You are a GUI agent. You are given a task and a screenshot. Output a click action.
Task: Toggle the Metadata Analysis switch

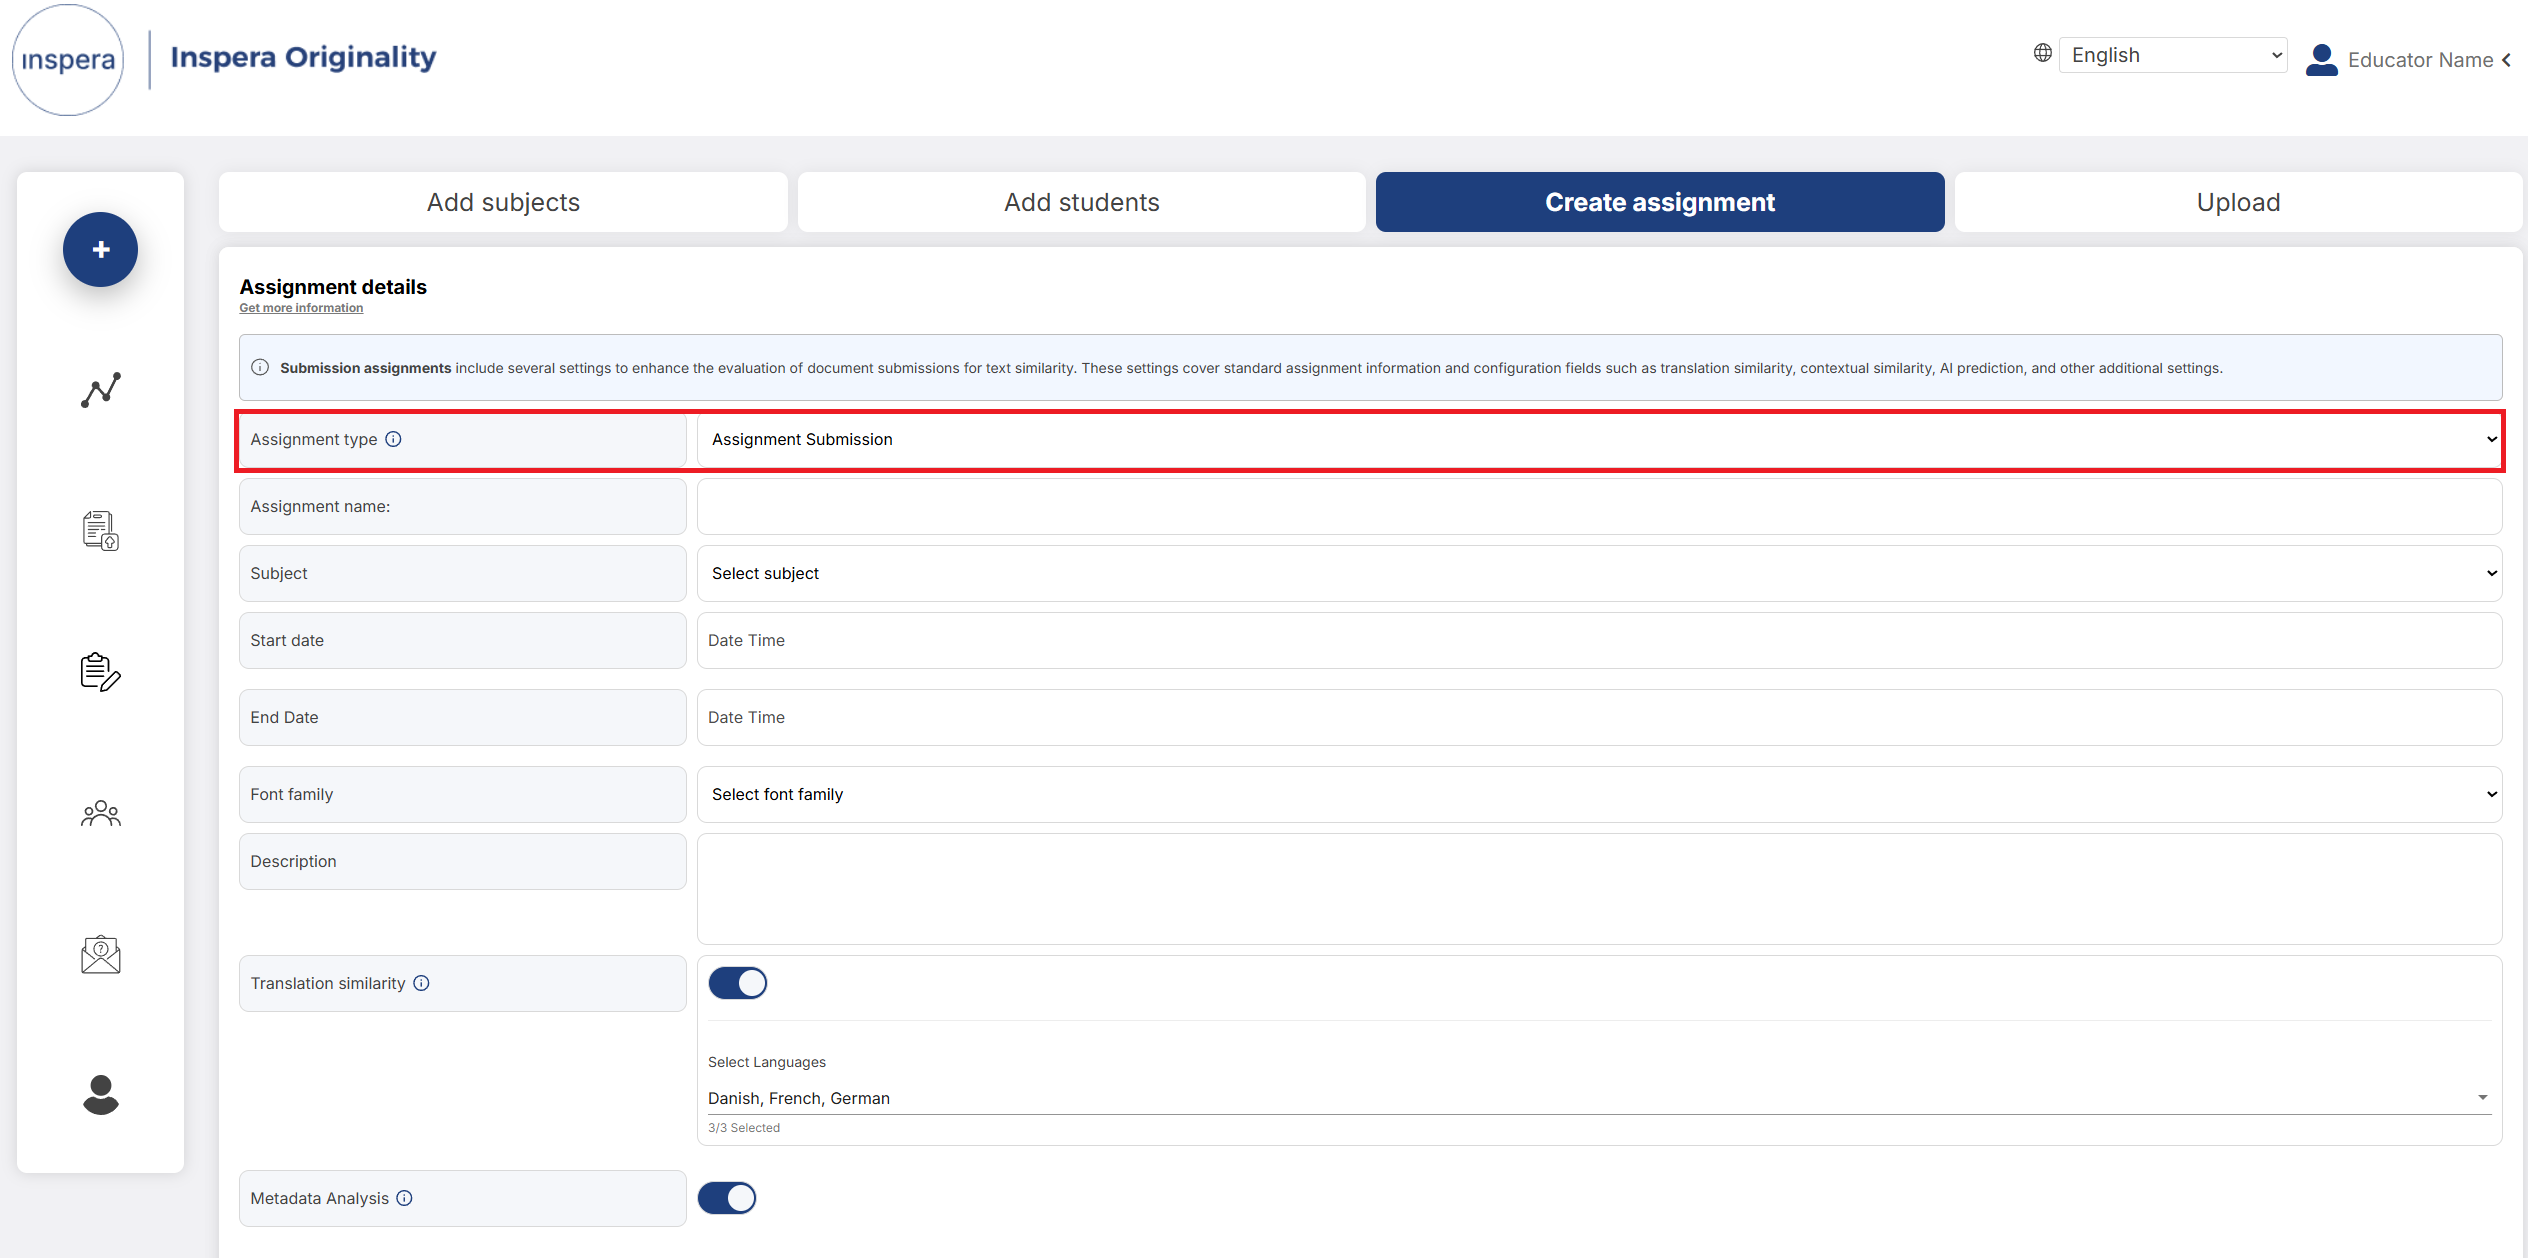click(727, 1198)
